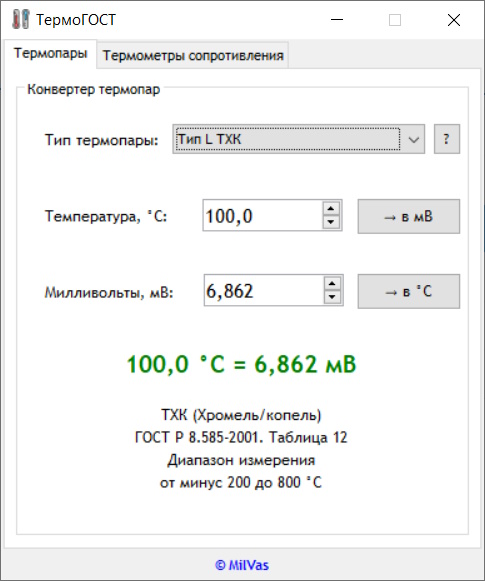Click the ТермоГОСТ thermometer app icon
The height and width of the screenshot is (581, 485).
pos(20,19)
